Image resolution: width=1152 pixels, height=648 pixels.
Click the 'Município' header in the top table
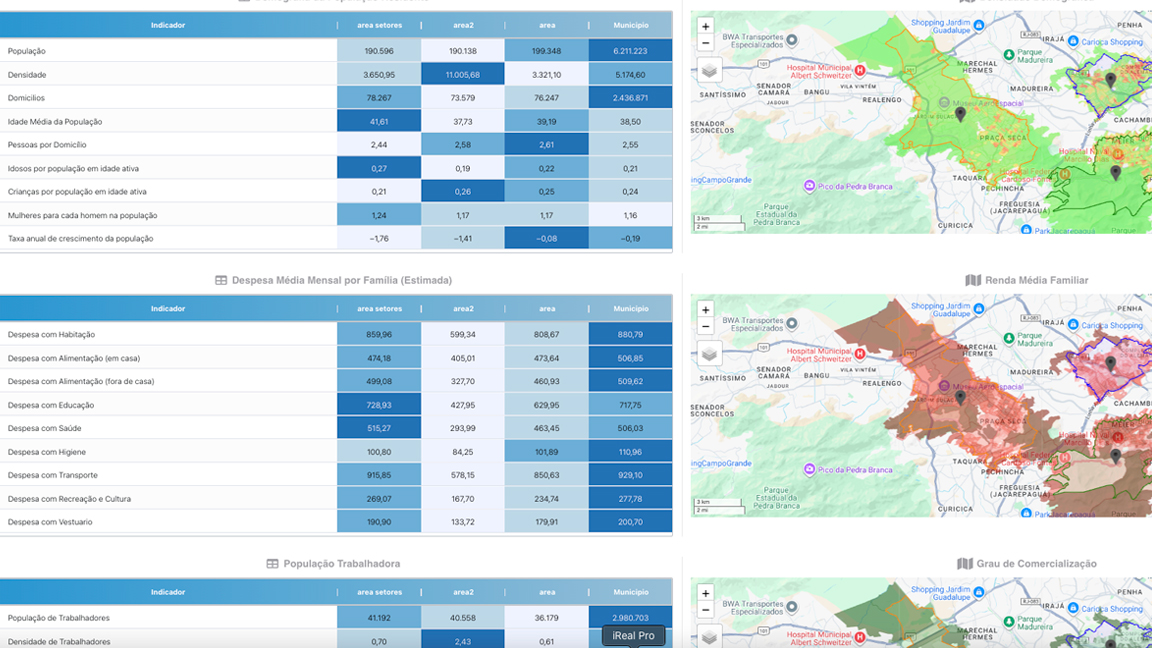pyautogui.click(x=630, y=25)
